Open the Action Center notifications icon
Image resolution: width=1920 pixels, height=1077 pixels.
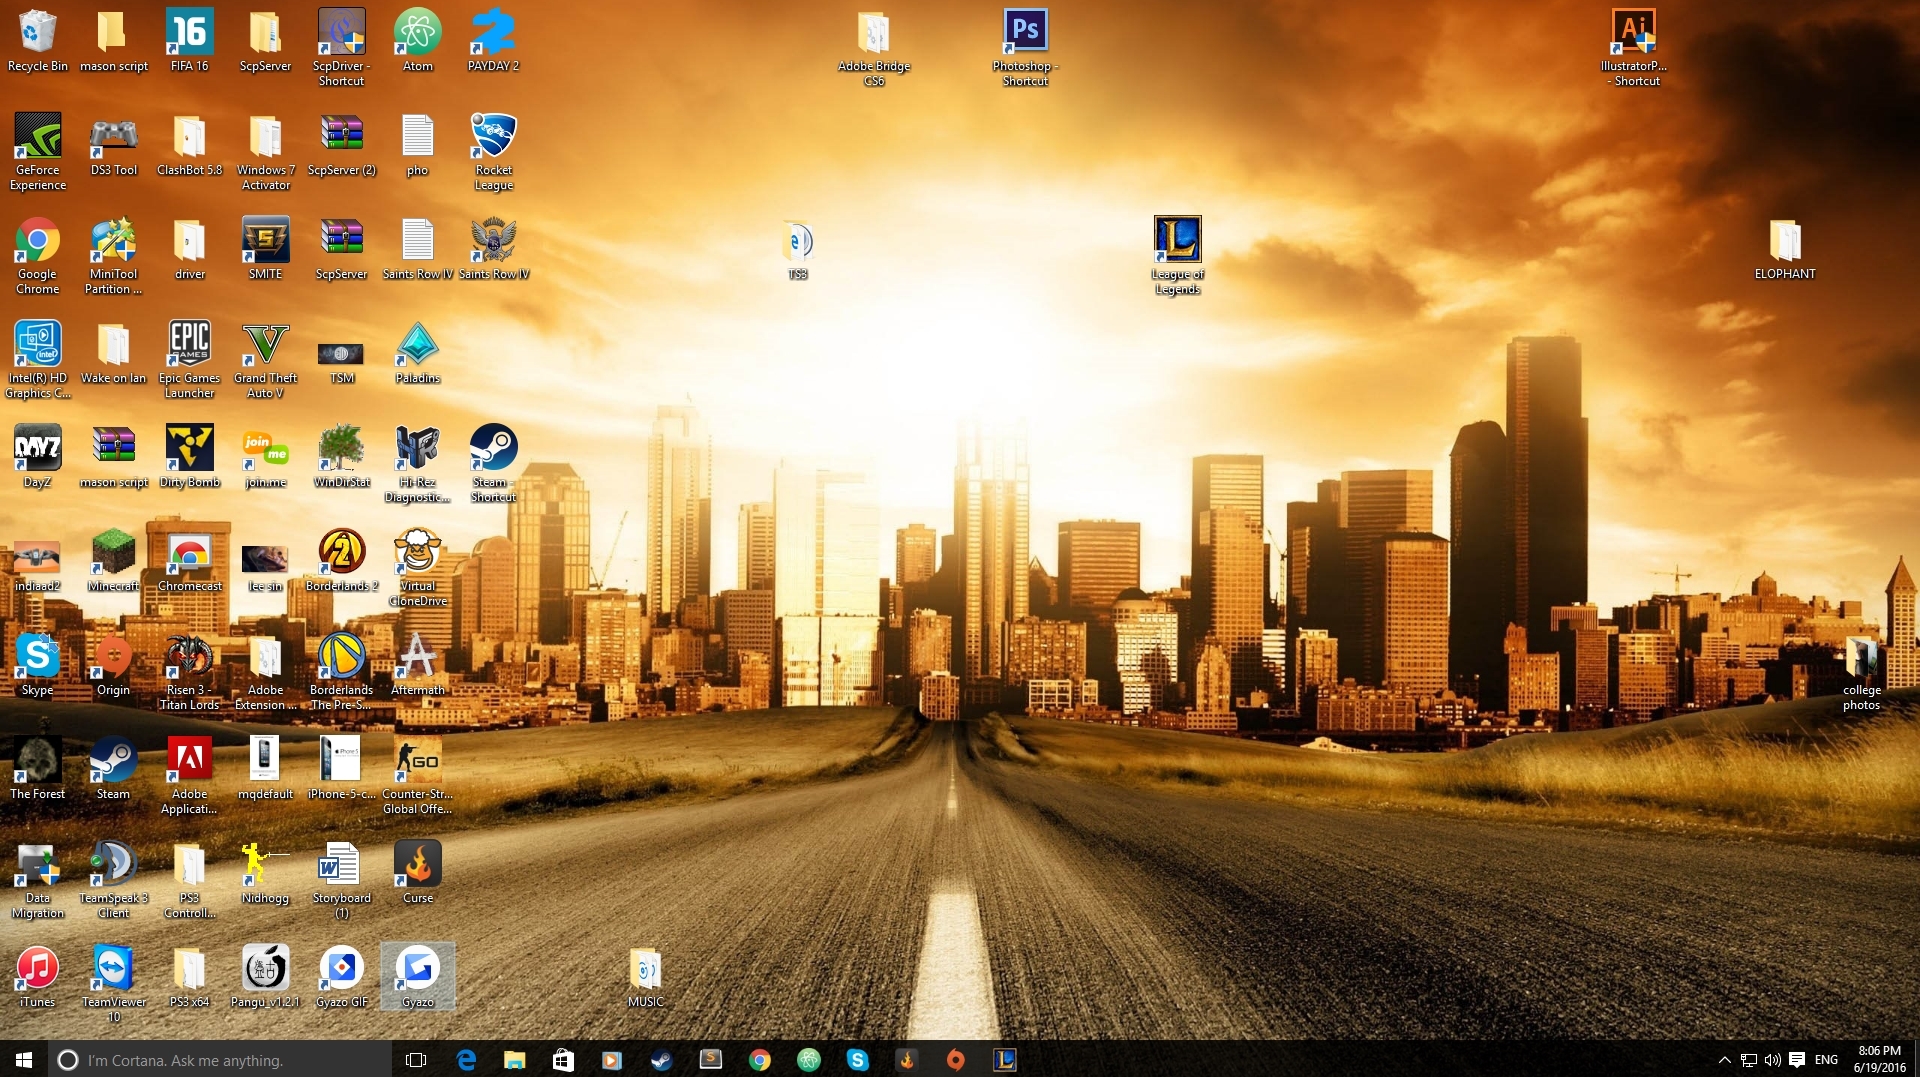[x=1797, y=1059]
